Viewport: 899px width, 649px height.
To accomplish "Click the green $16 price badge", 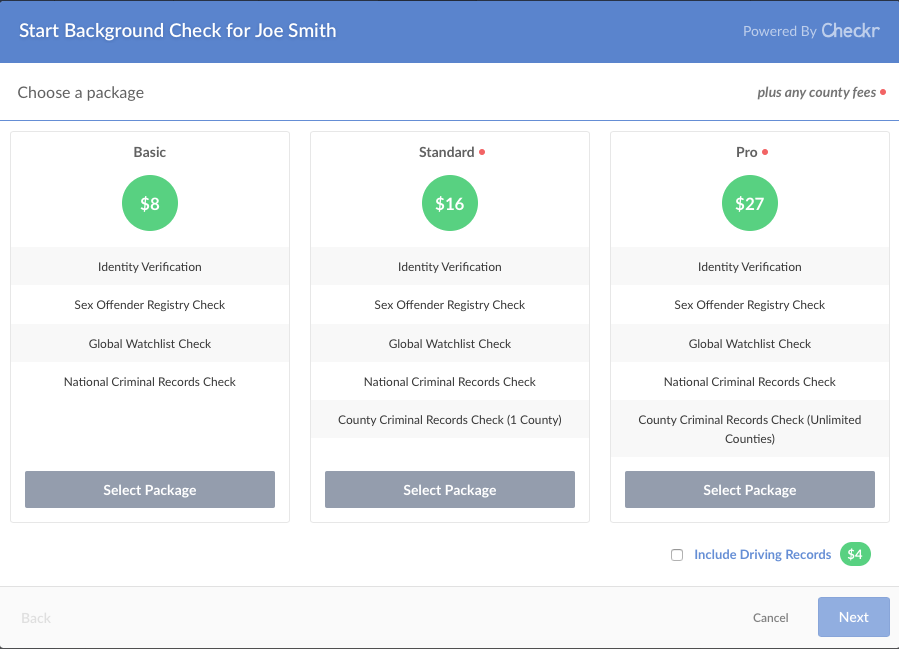I will [449, 203].
